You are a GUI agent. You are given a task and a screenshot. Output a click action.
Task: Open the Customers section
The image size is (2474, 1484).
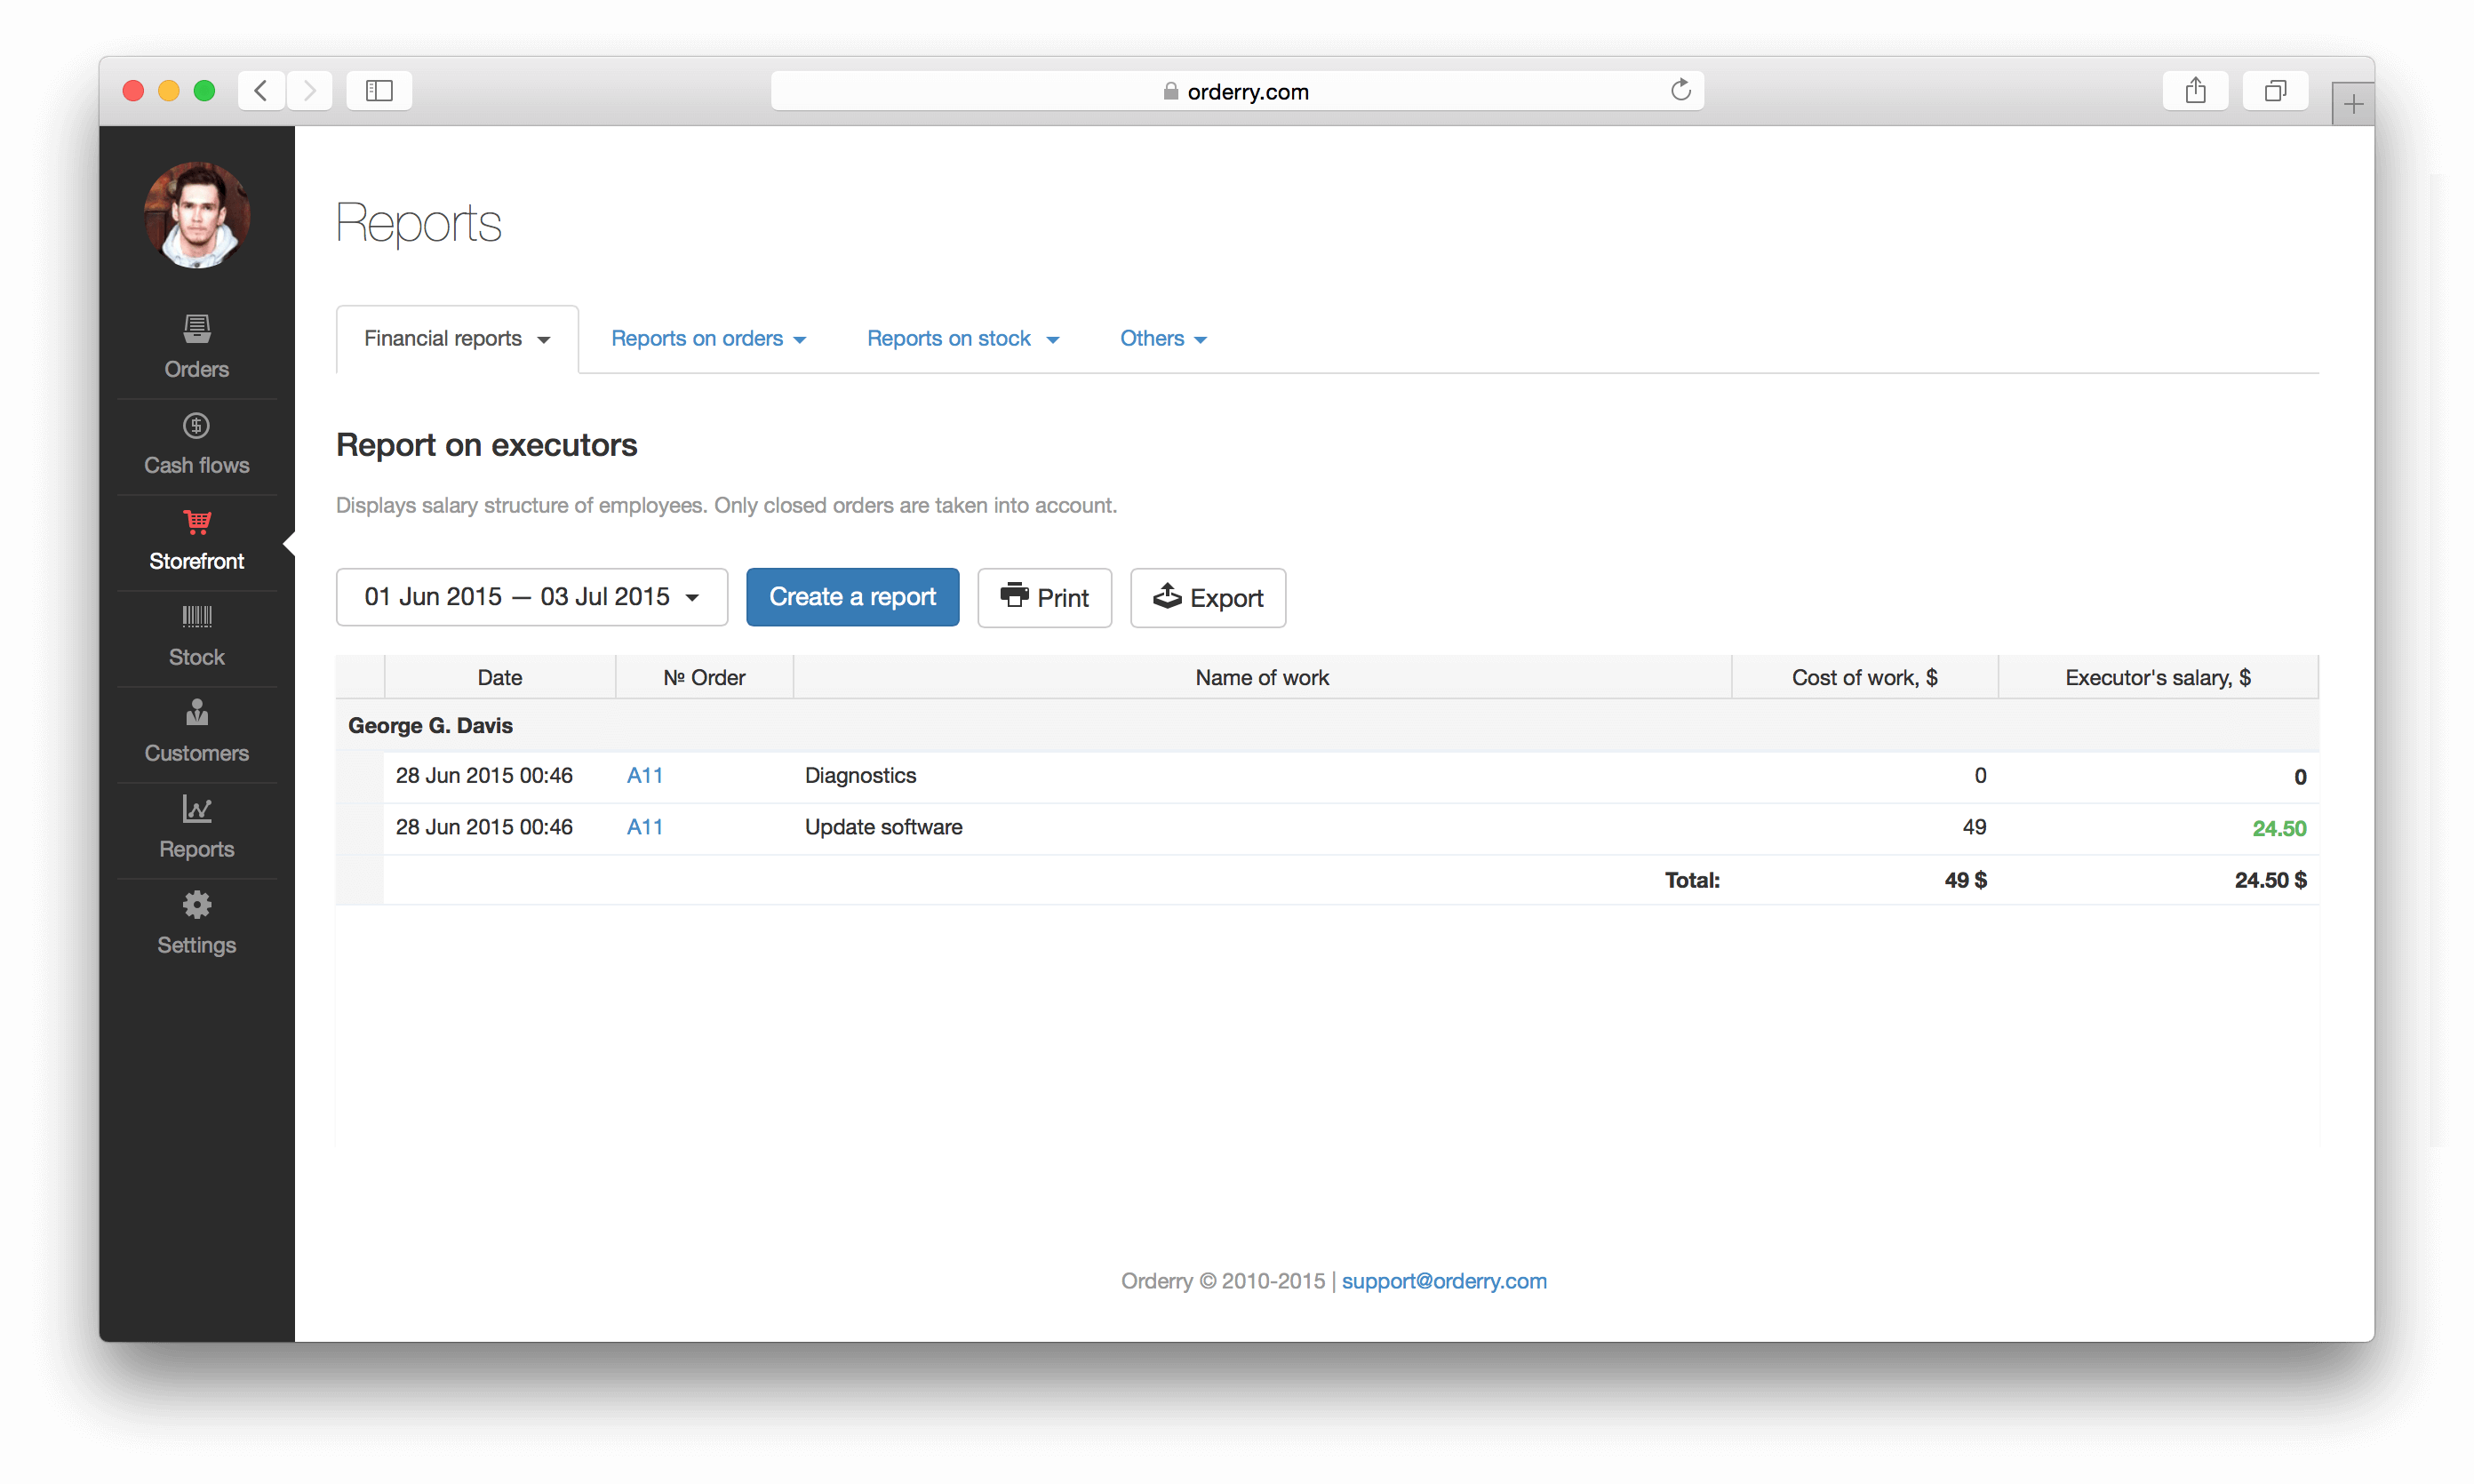click(x=196, y=731)
